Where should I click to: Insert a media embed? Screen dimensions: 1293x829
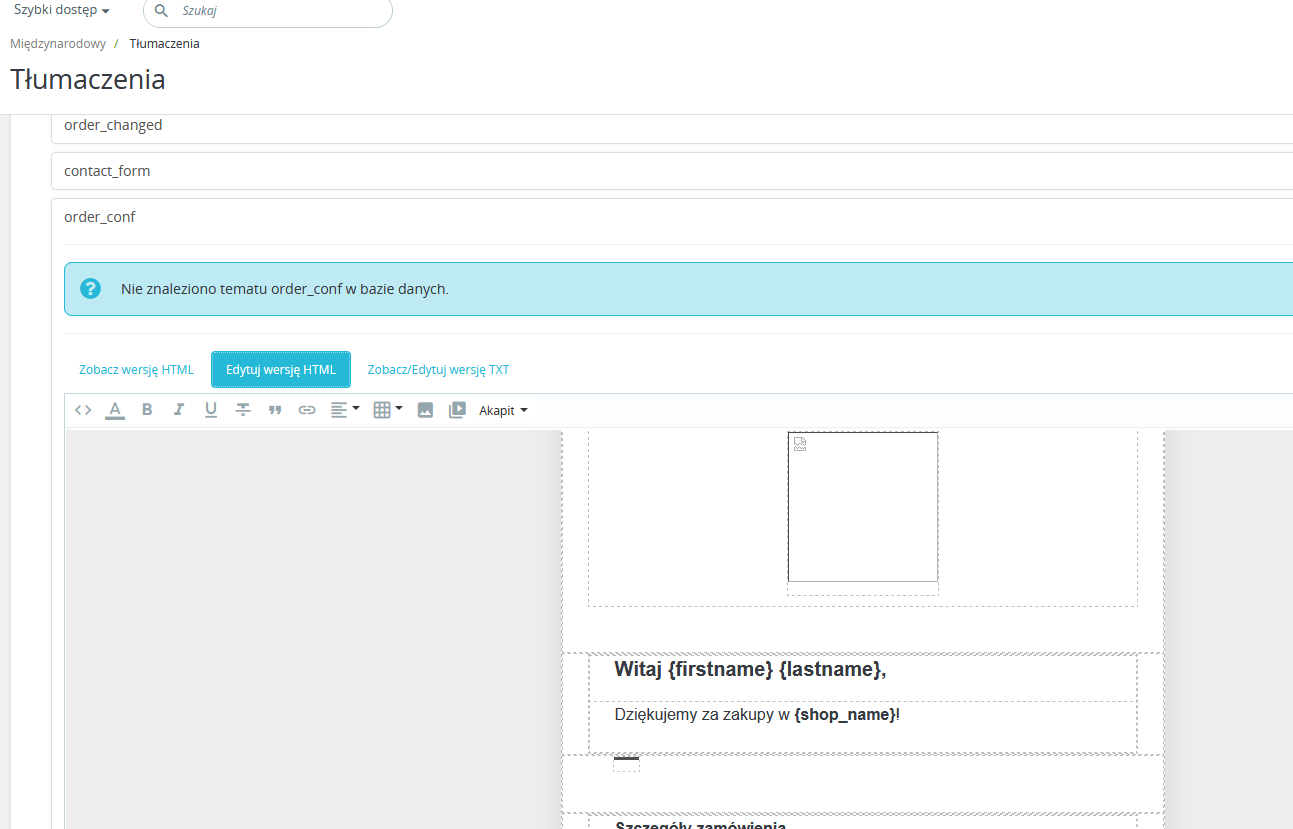[x=457, y=410]
